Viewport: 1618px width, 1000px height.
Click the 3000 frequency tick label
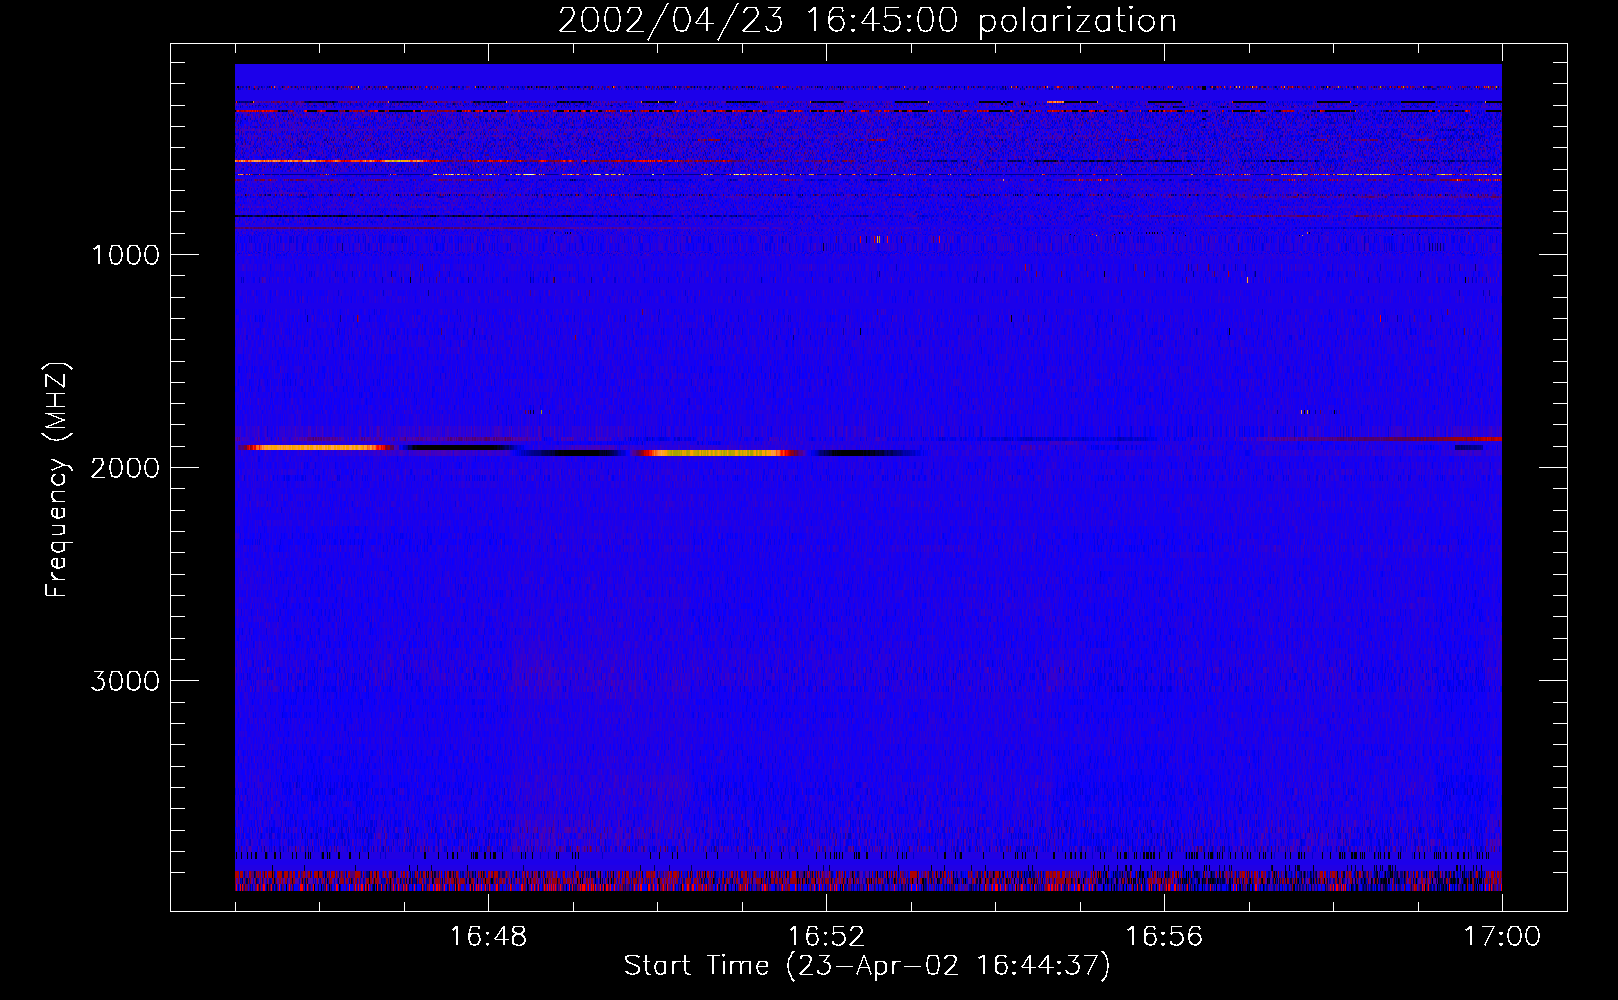coord(125,681)
